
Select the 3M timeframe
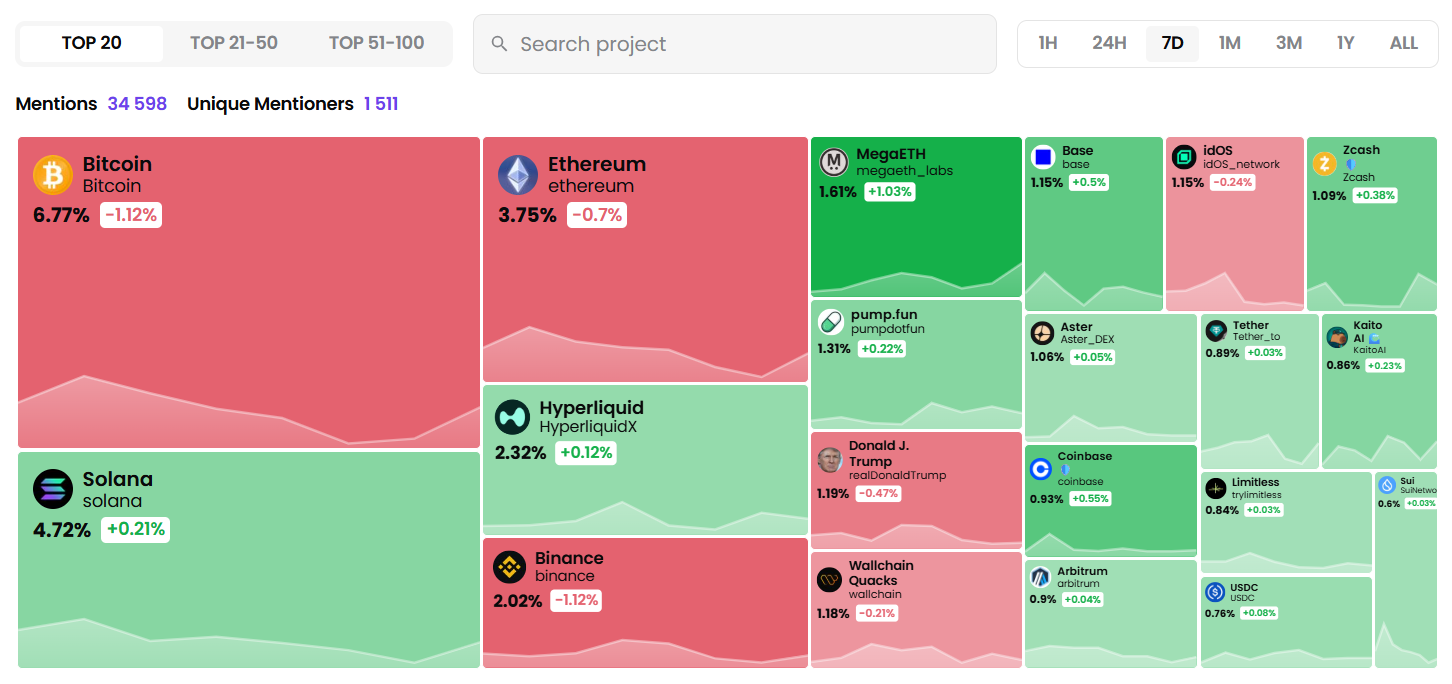pos(1289,43)
